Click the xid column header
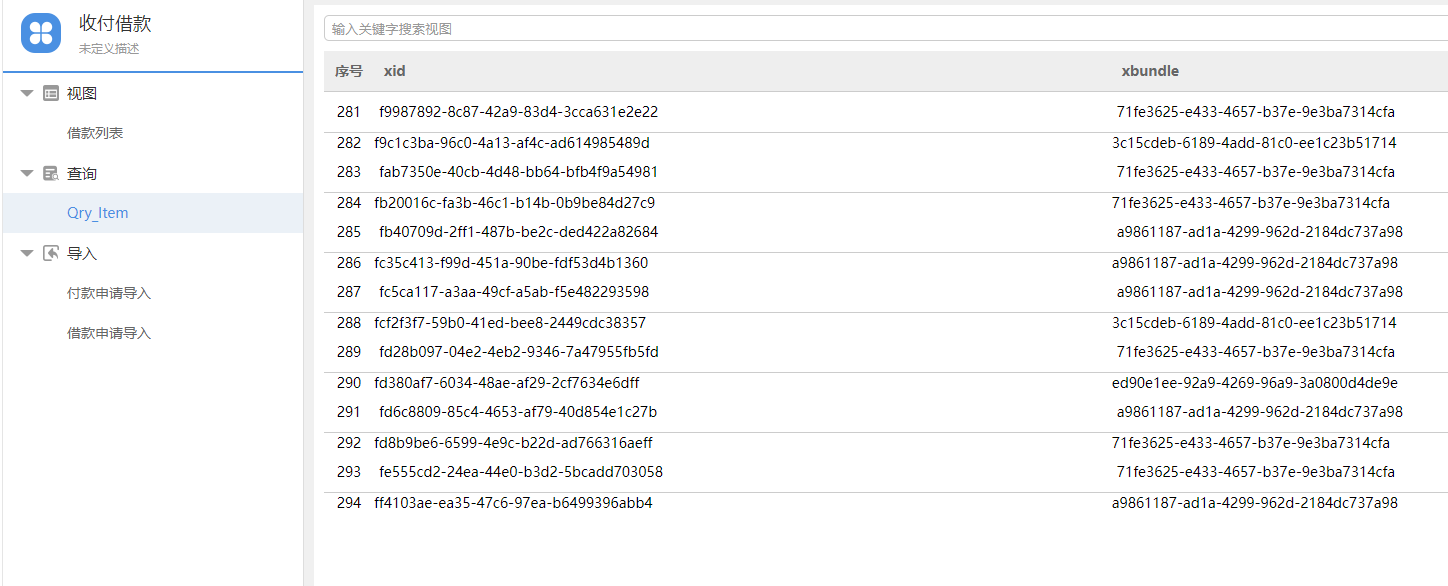 coord(394,71)
